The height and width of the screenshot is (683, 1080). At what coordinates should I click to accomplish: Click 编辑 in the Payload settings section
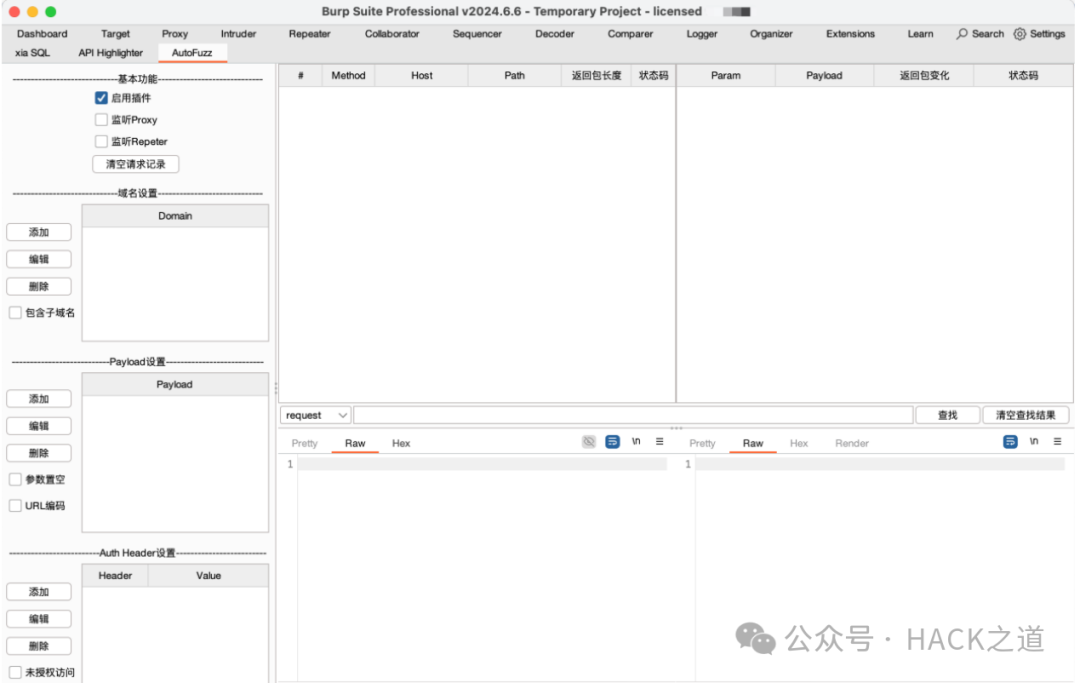click(39, 425)
